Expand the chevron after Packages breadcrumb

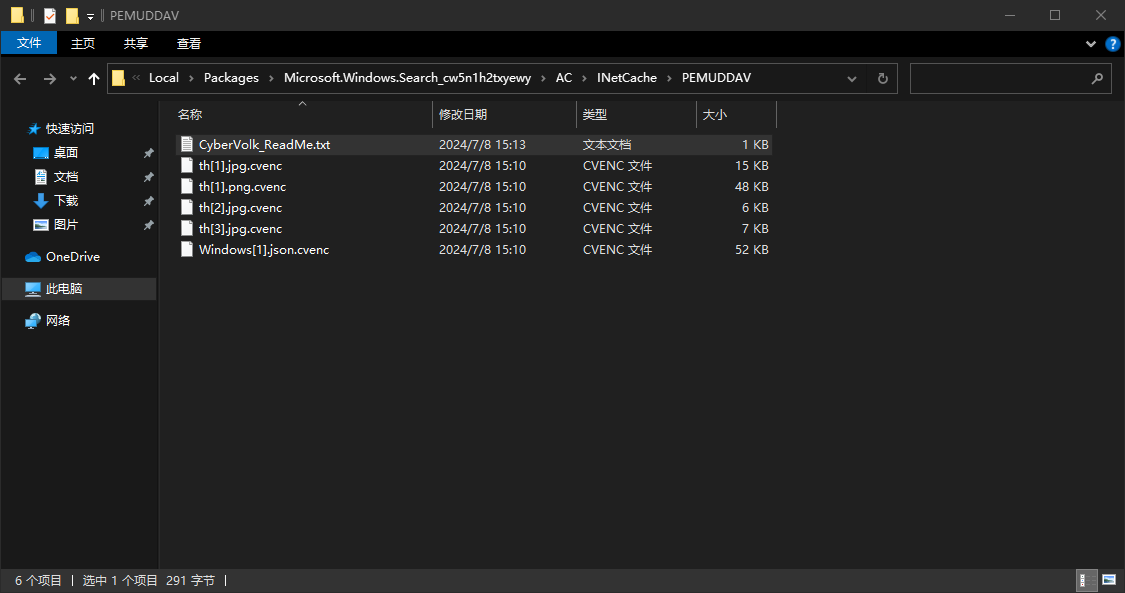click(271, 78)
